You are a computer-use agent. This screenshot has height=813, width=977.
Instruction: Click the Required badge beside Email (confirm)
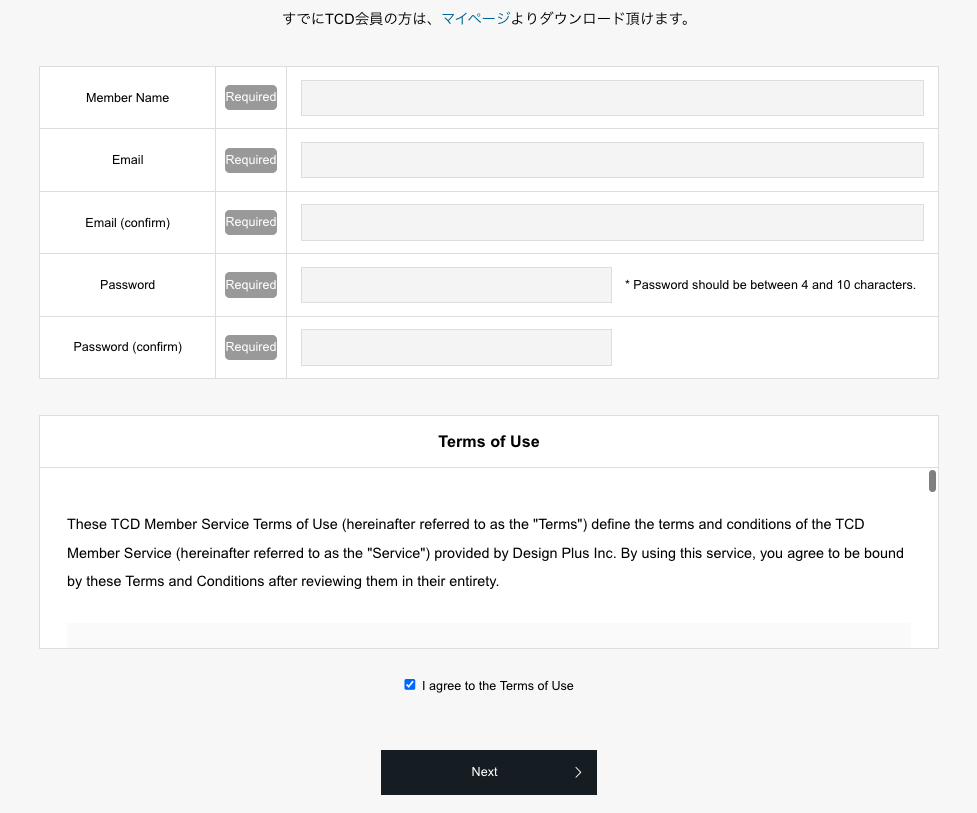pyautogui.click(x=250, y=222)
